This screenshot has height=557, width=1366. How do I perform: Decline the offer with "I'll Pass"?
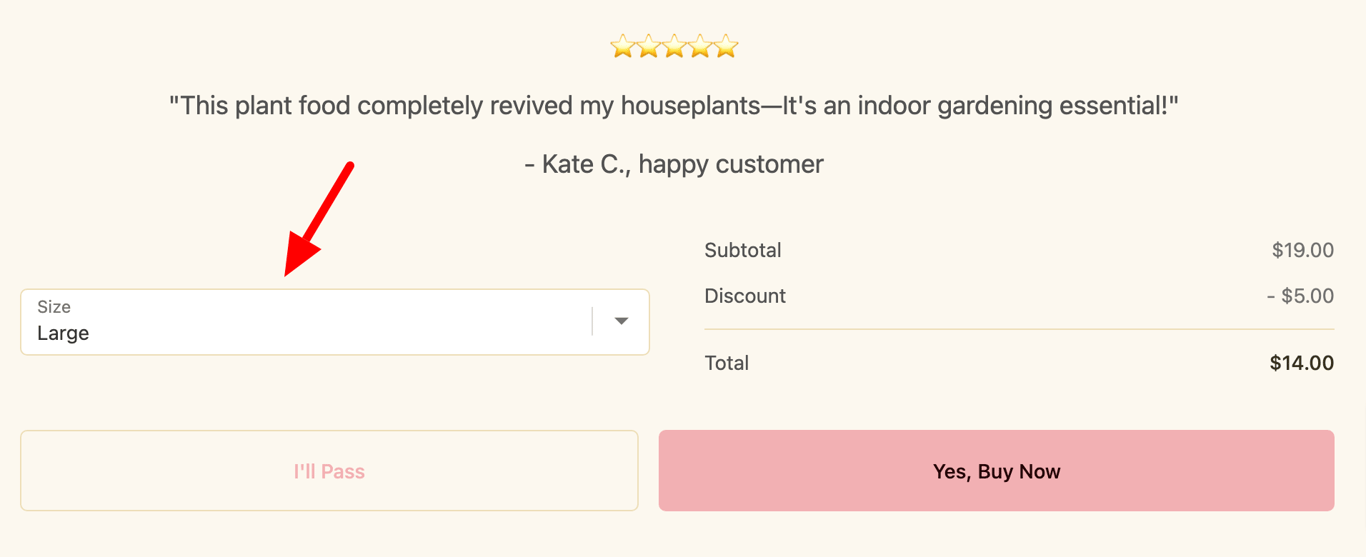(x=329, y=471)
